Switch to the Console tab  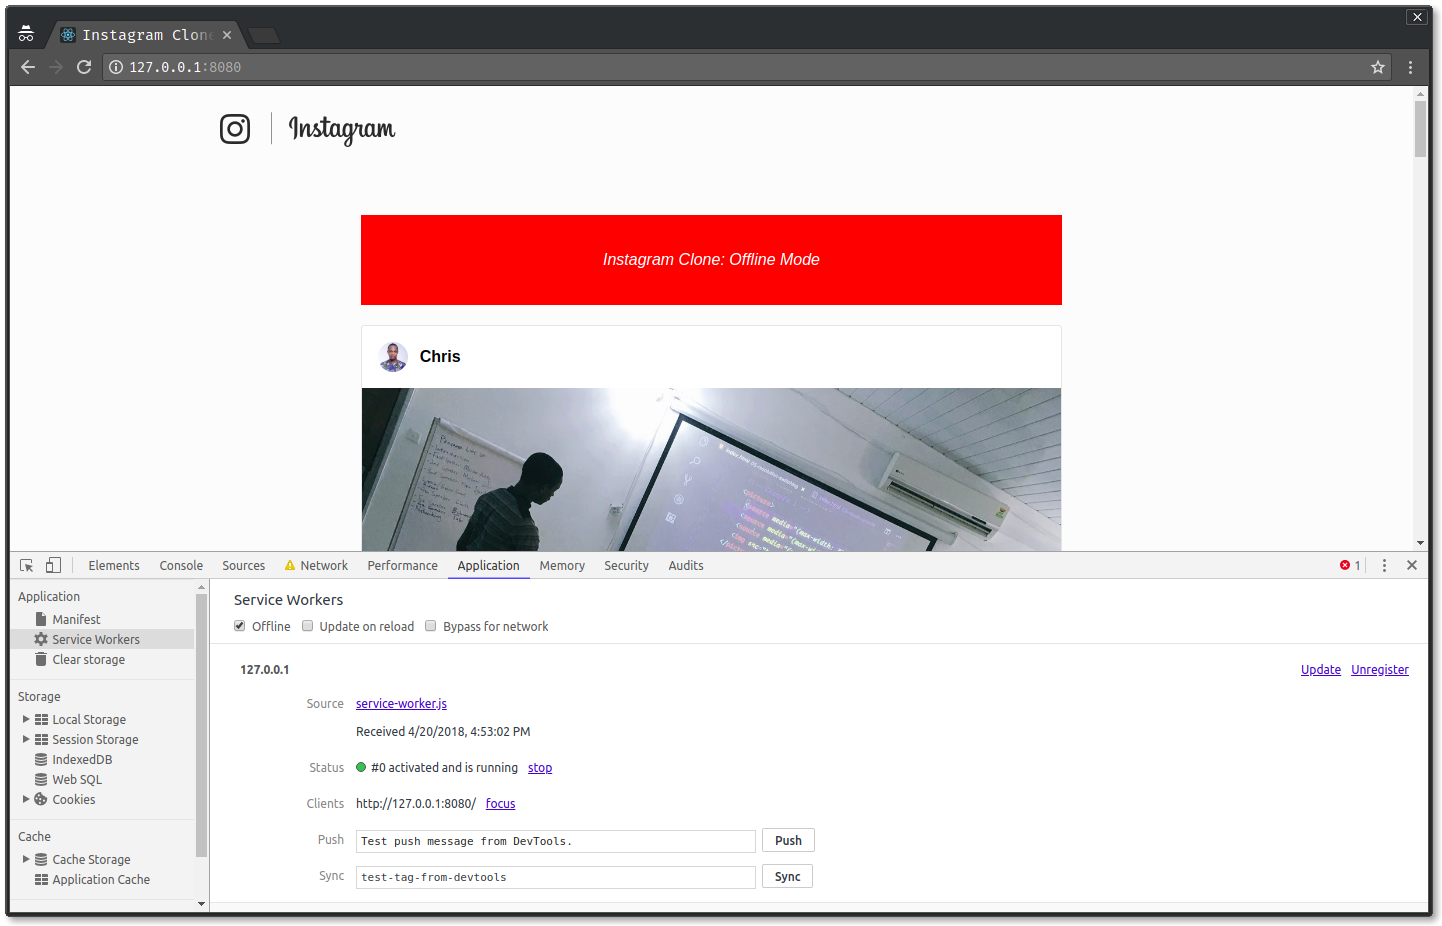click(x=181, y=565)
